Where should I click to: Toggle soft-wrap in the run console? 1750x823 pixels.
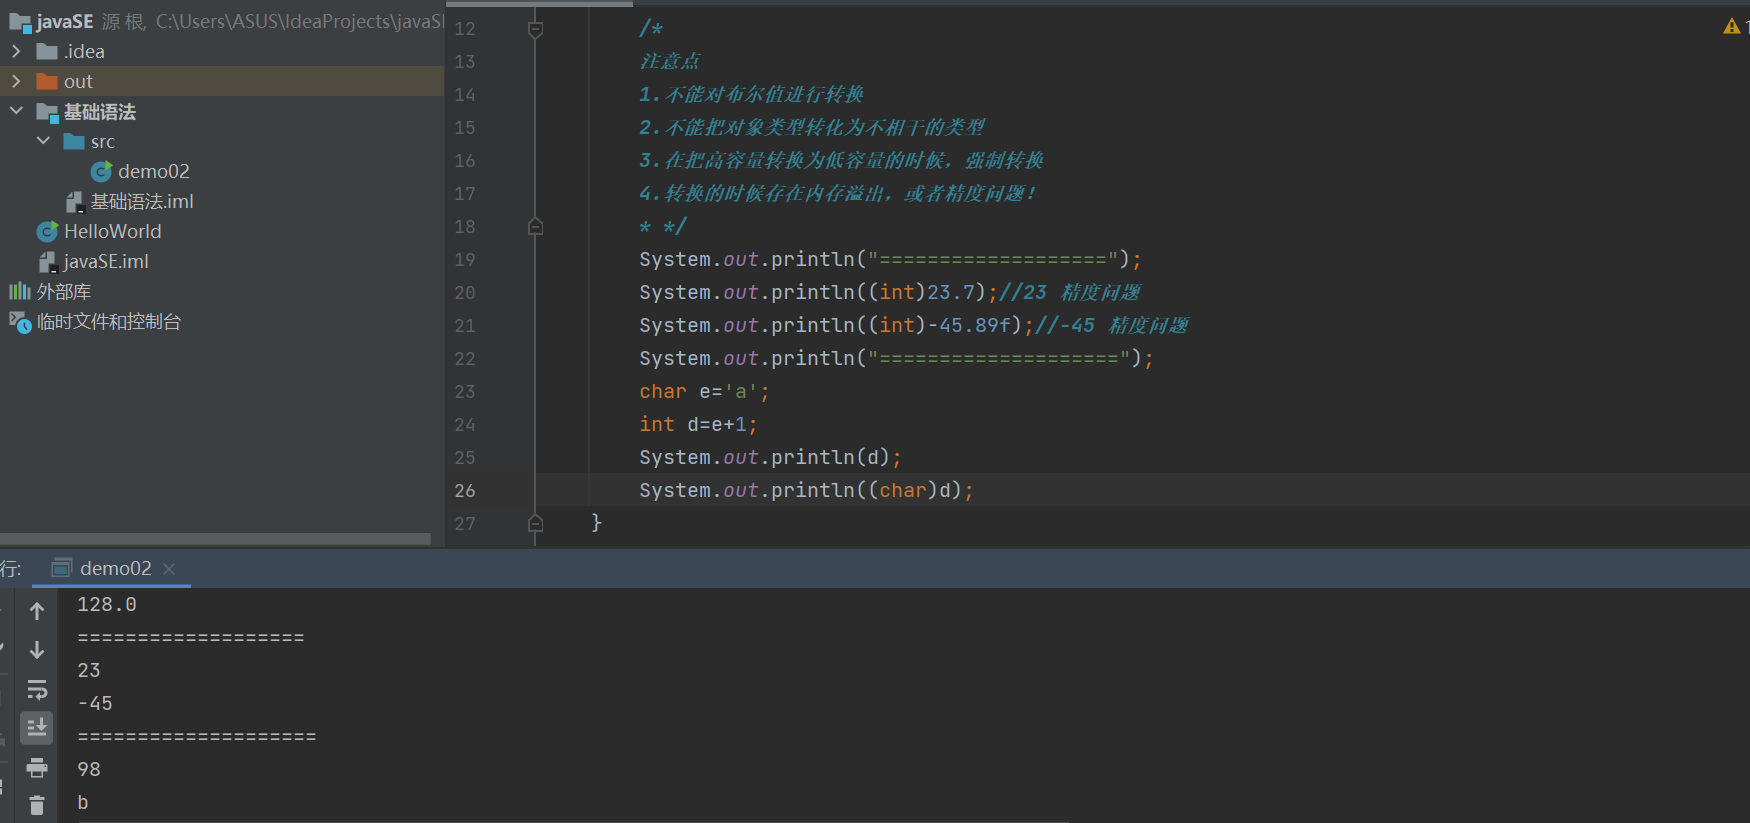(37, 689)
